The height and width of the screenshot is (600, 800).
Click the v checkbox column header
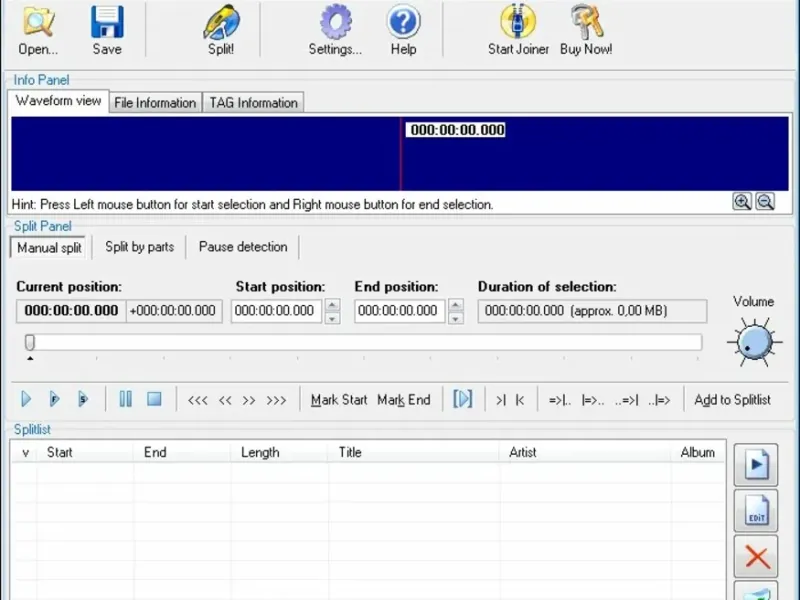coord(24,453)
